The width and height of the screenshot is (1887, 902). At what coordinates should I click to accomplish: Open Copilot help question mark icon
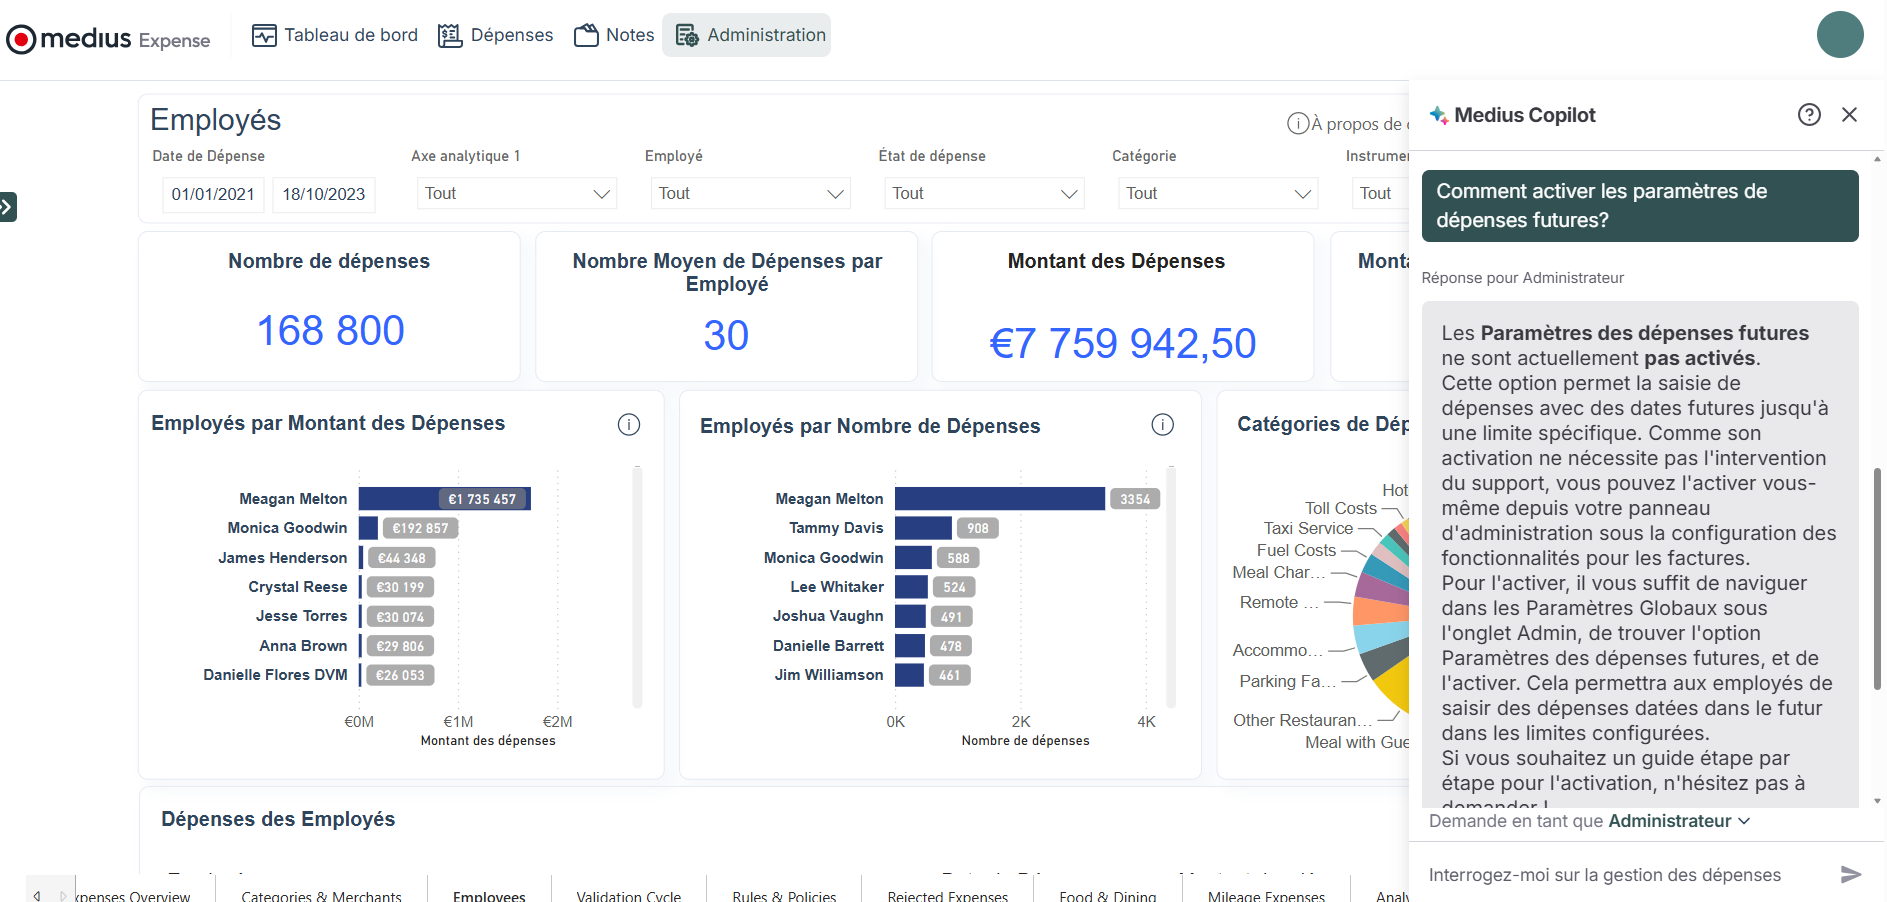coord(1808,114)
